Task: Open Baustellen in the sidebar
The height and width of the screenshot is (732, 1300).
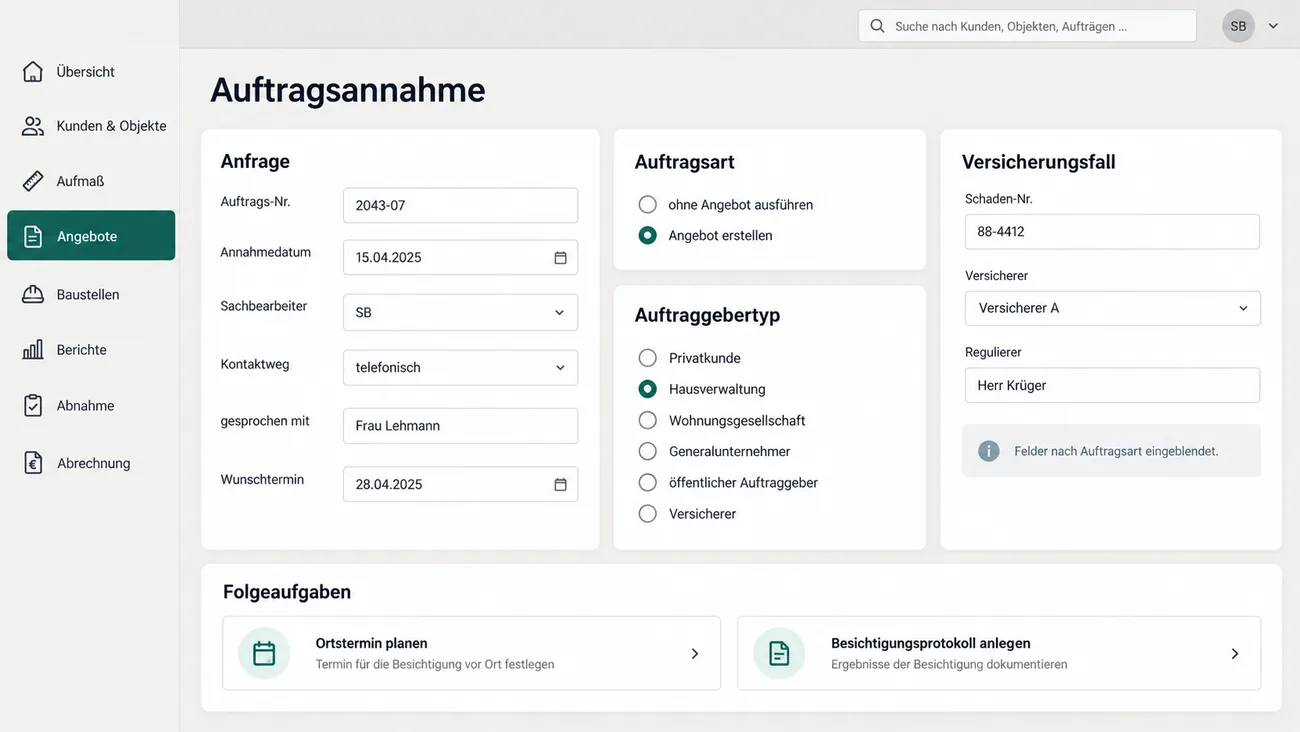Action: [x=91, y=294]
